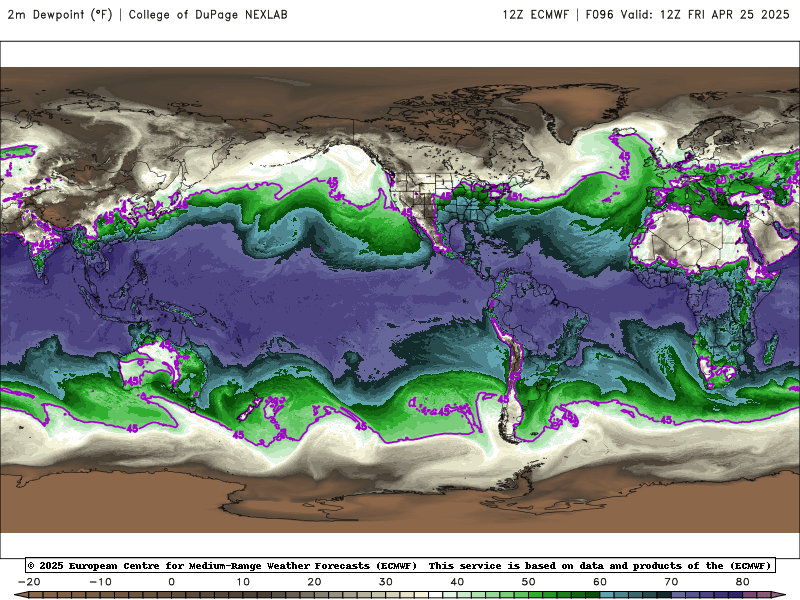Click the ECMWF copyright notice banner
The width and height of the screenshot is (800, 600).
(400, 565)
